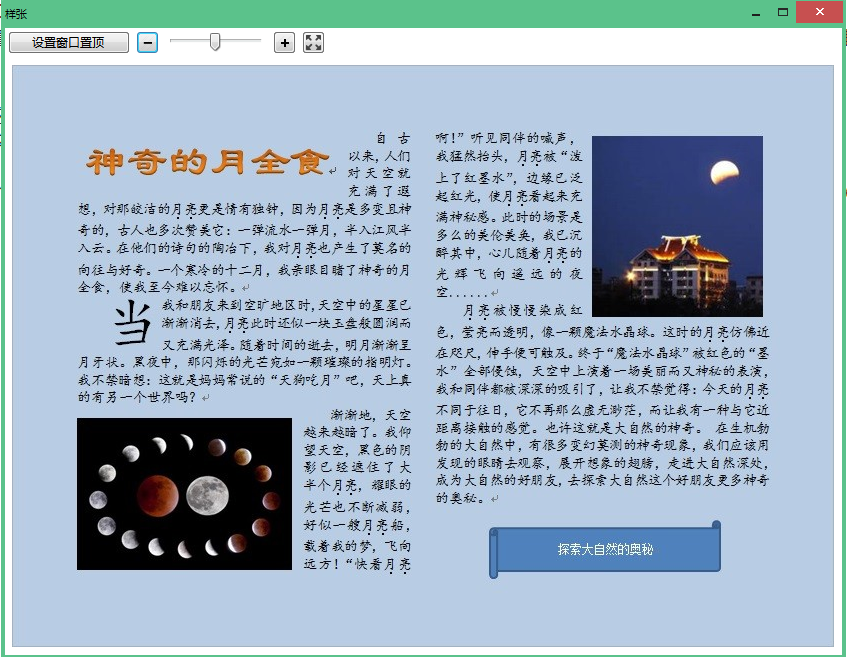The image size is (847, 657).
Task: Select the 神奇的月全食 WordArt title
Action: [208, 161]
